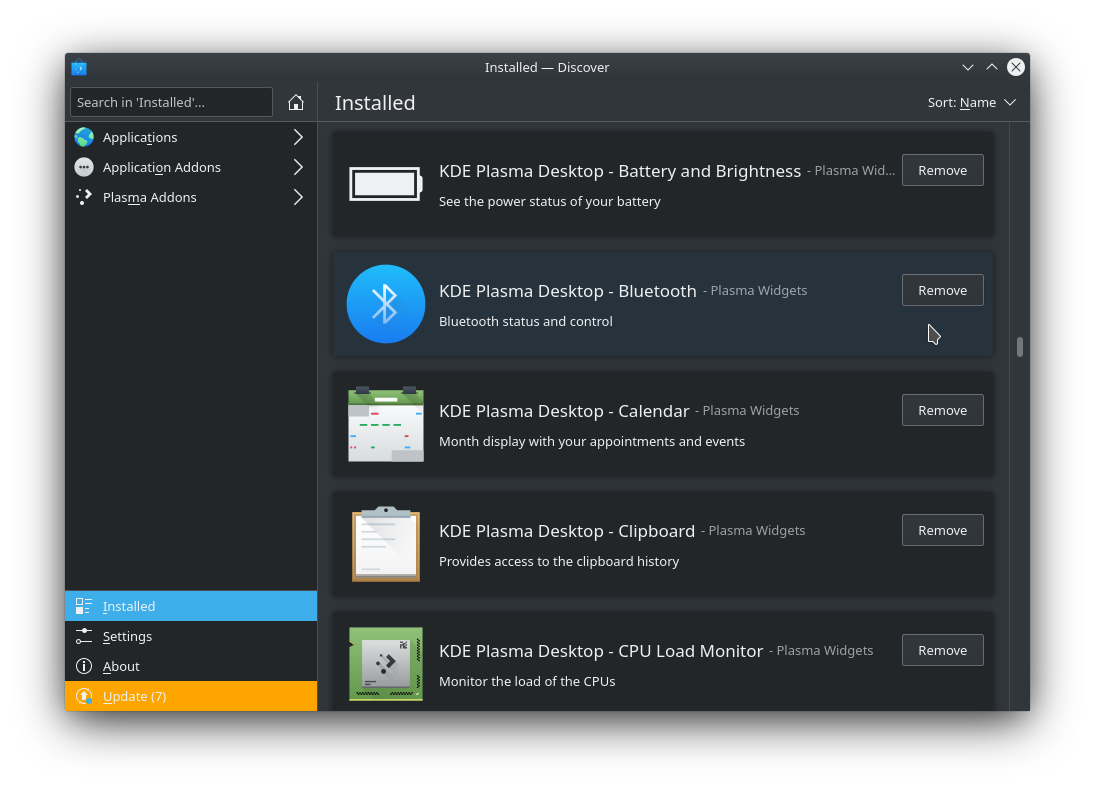Click 'Month display with your appointments and events'
Viewport: 1095px width, 788px height.
(x=592, y=442)
